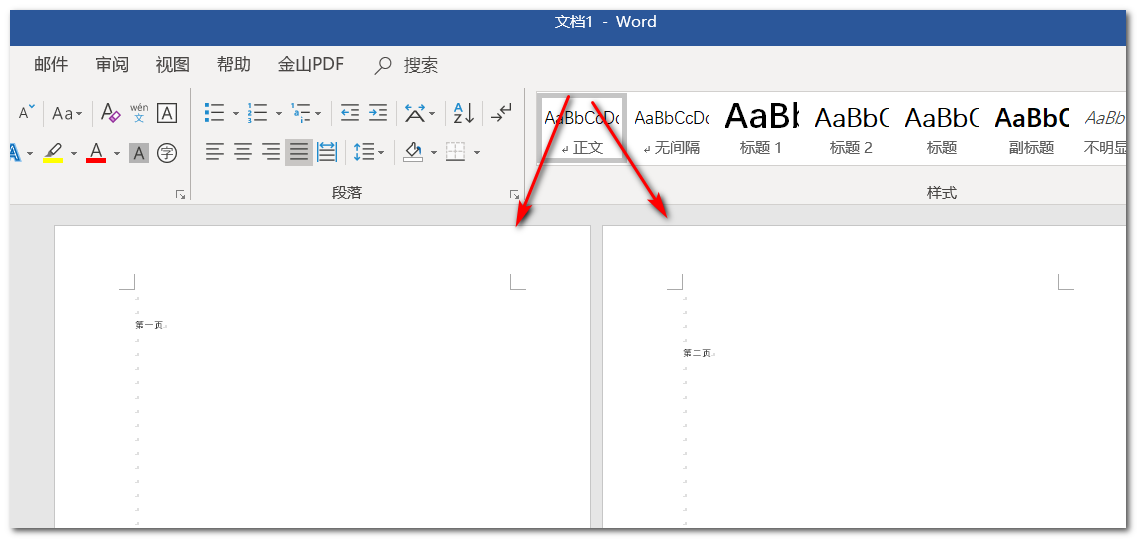The height and width of the screenshot is (539, 1137).
Task: Open the 帮助 (Help) tab
Action: (233, 65)
